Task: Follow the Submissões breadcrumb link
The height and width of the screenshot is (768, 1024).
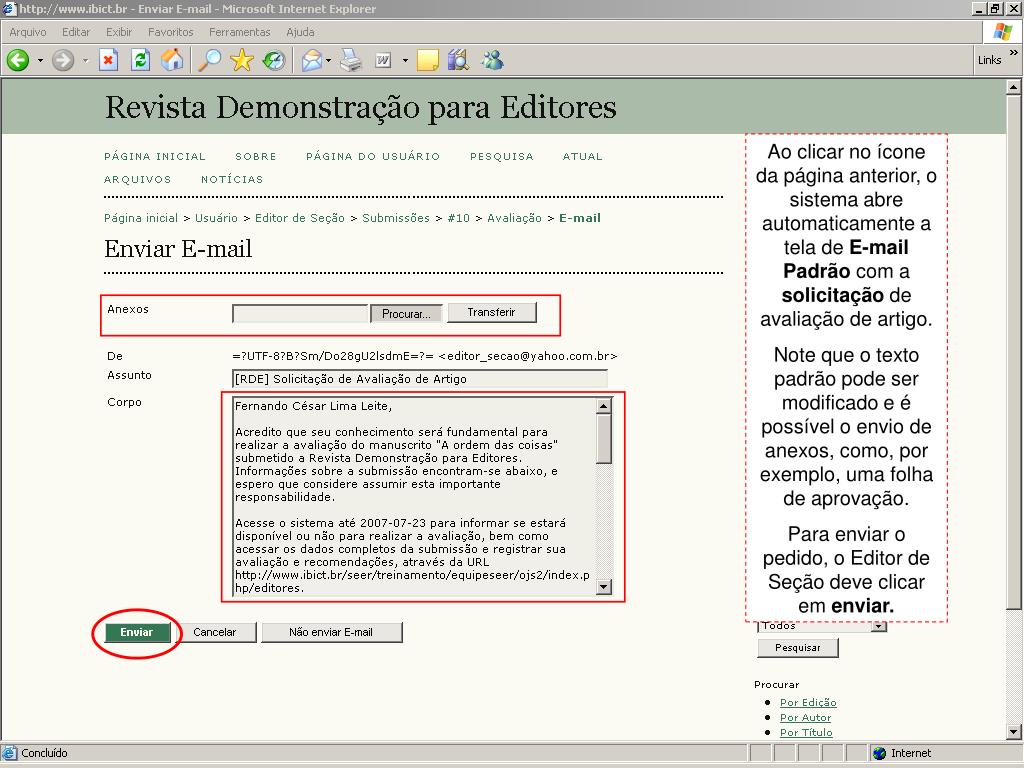Action: click(396, 218)
